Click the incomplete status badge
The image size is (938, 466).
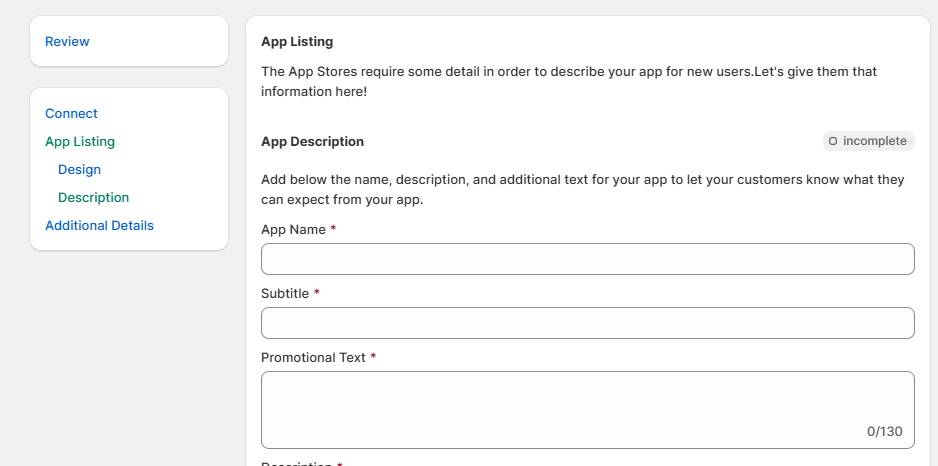869,141
